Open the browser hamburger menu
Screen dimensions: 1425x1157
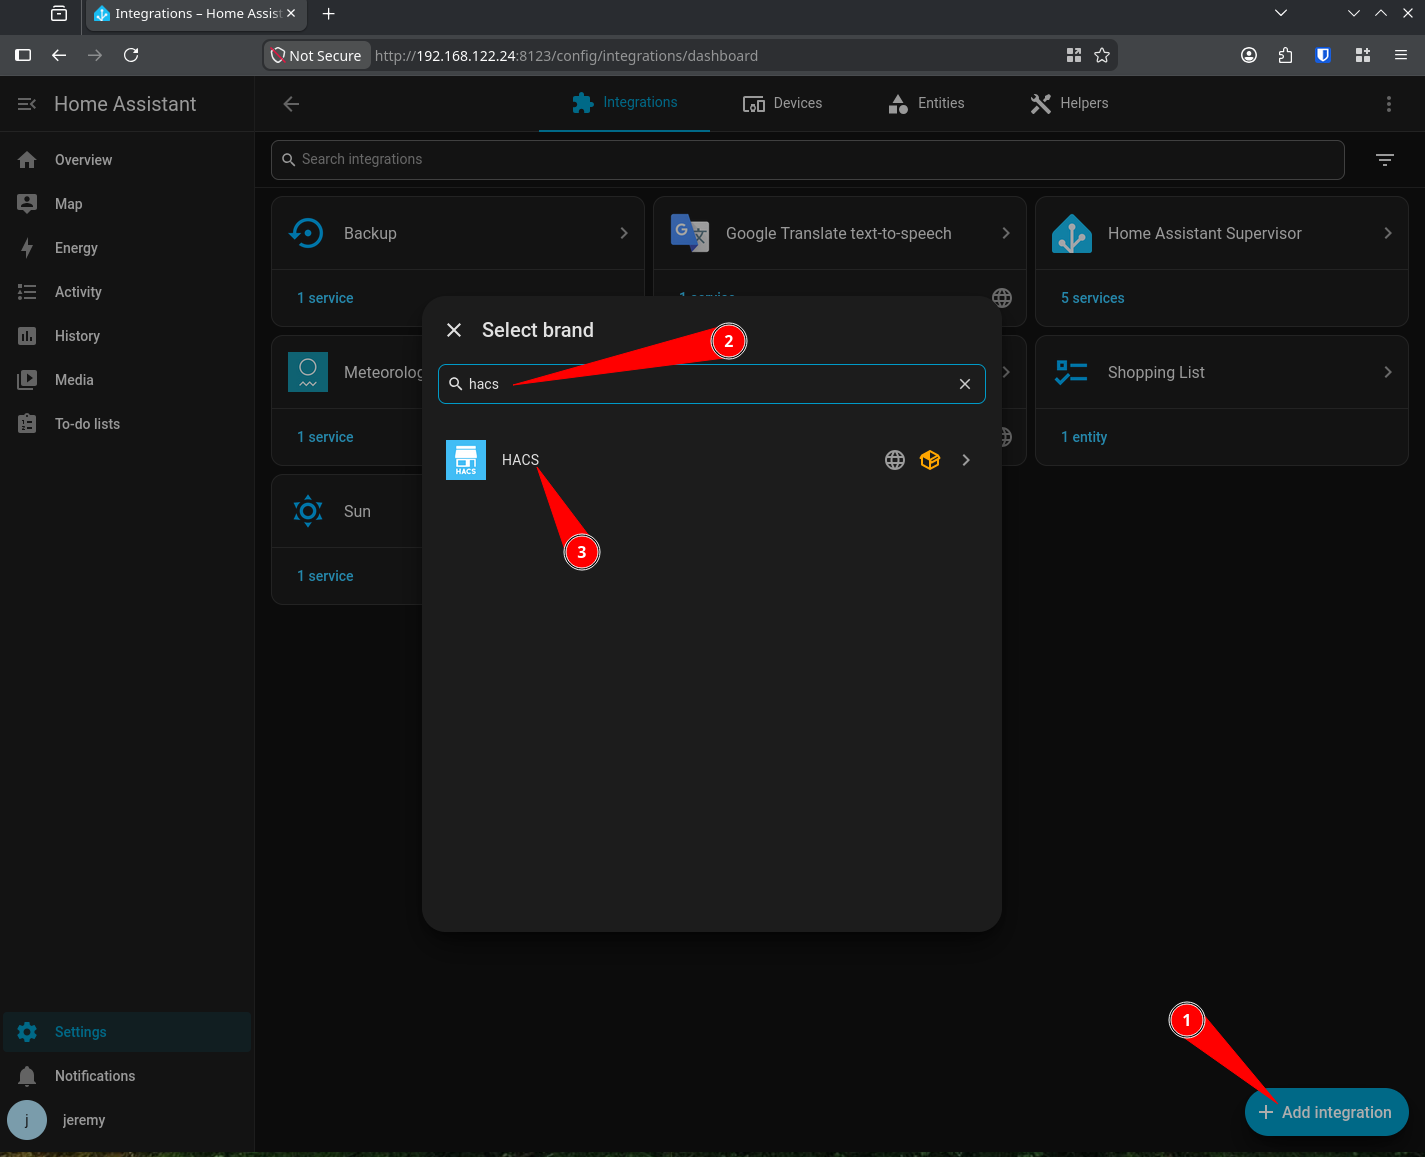click(x=1401, y=55)
